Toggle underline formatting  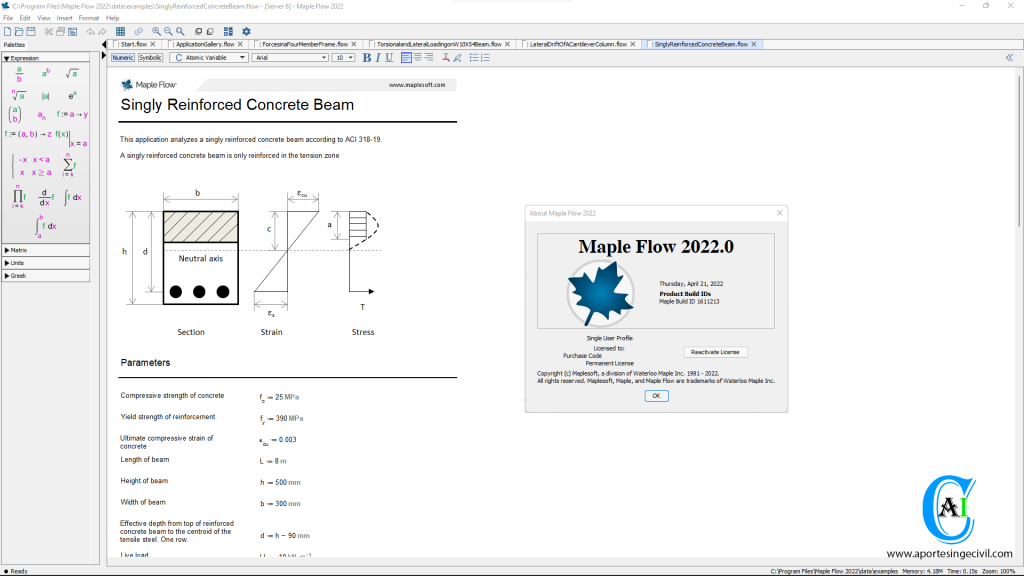389,58
